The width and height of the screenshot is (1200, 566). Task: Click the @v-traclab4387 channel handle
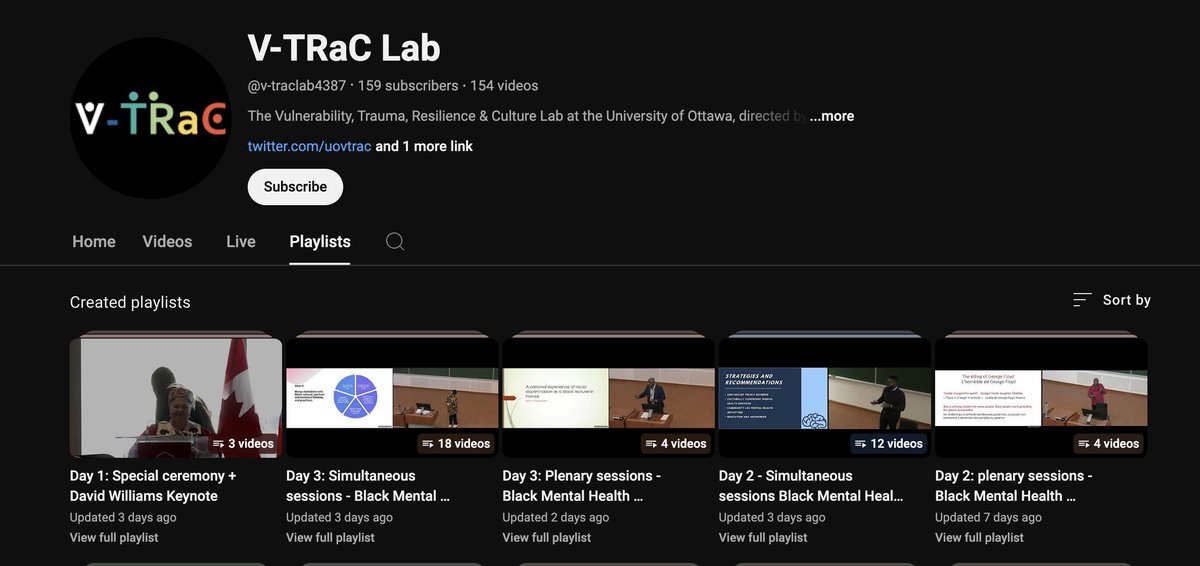[297, 86]
